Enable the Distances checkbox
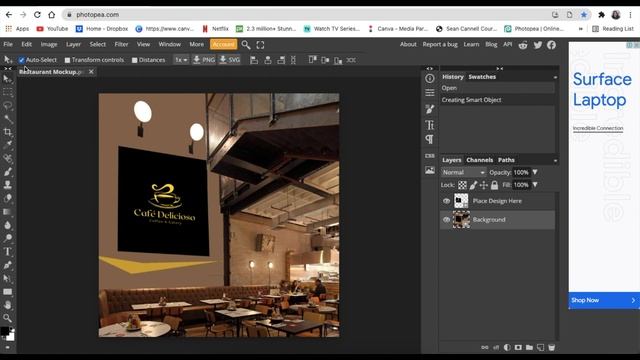This screenshot has width=640, height=360. [134, 60]
